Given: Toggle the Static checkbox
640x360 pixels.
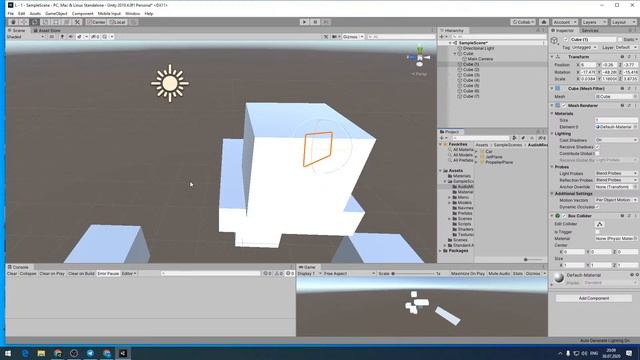Looking at the screenshot, I should [x=620, y=40].
